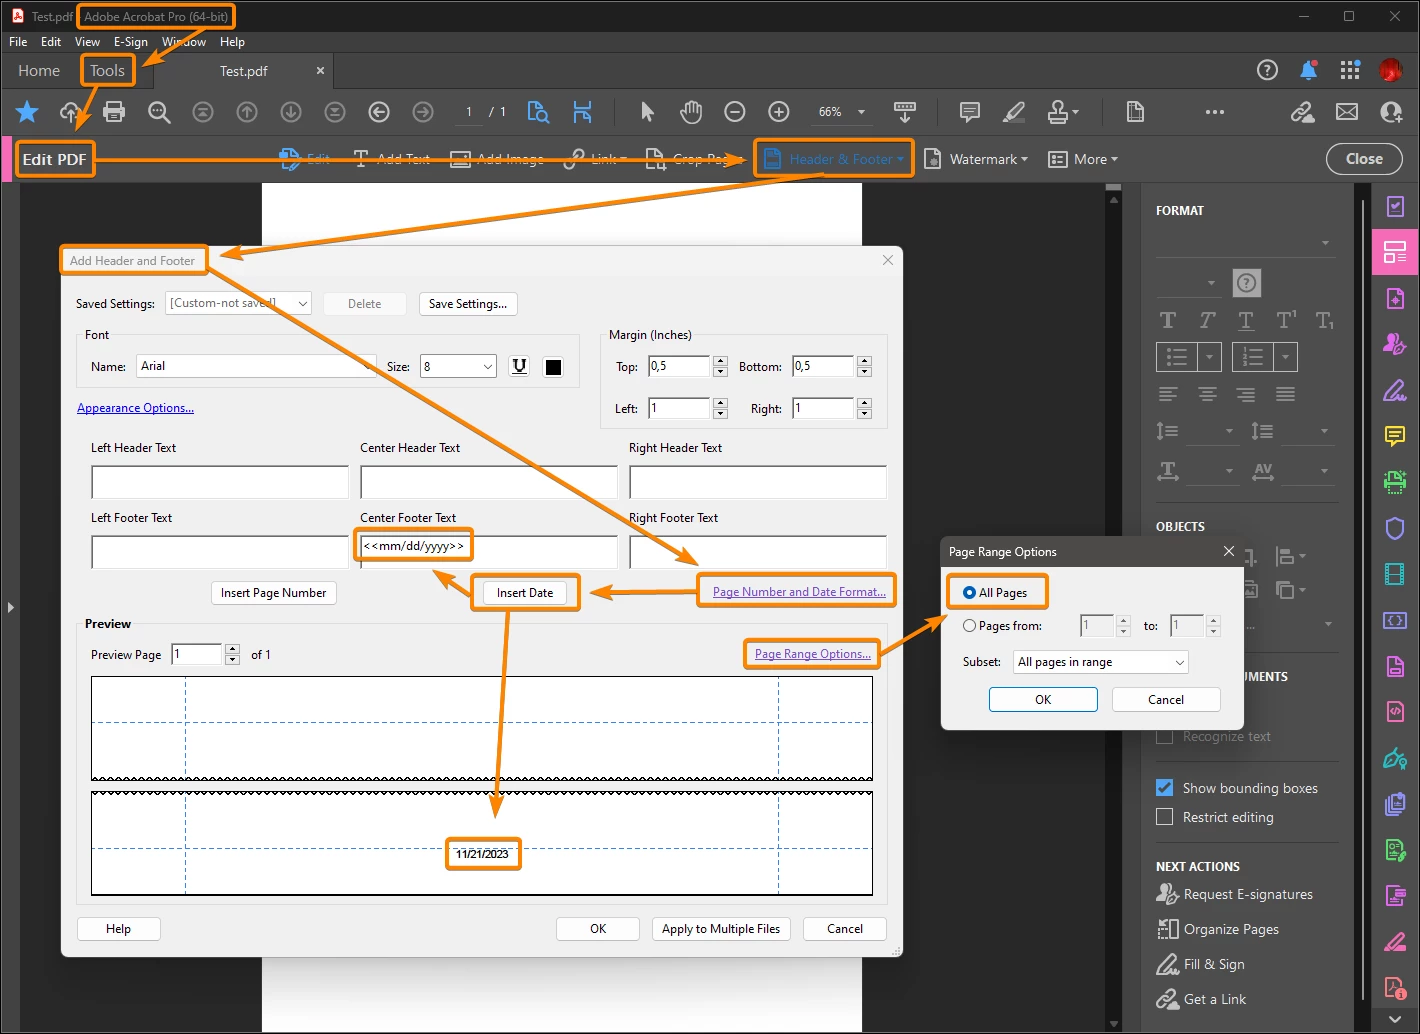Click the print icon in toolbar

pos(114,112)
